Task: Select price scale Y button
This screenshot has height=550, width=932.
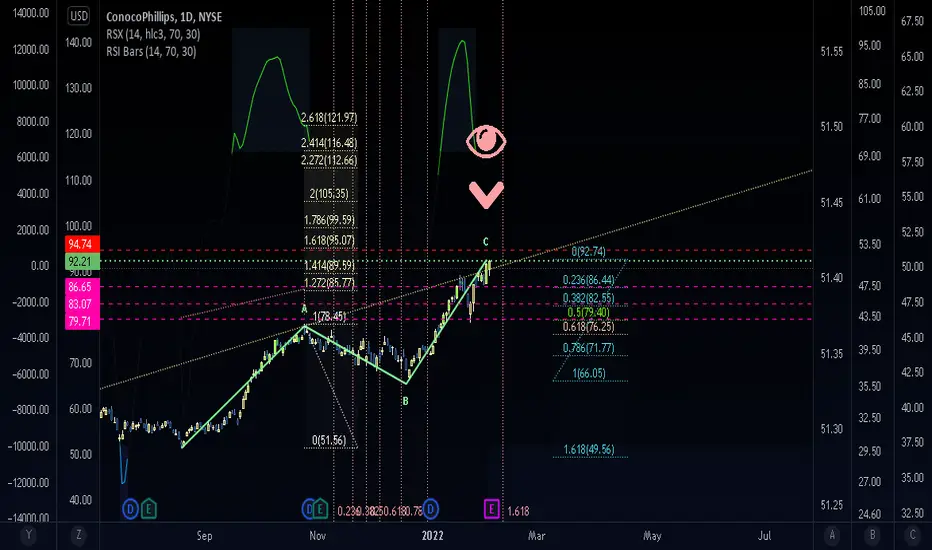Action: [x=28, y=535]
